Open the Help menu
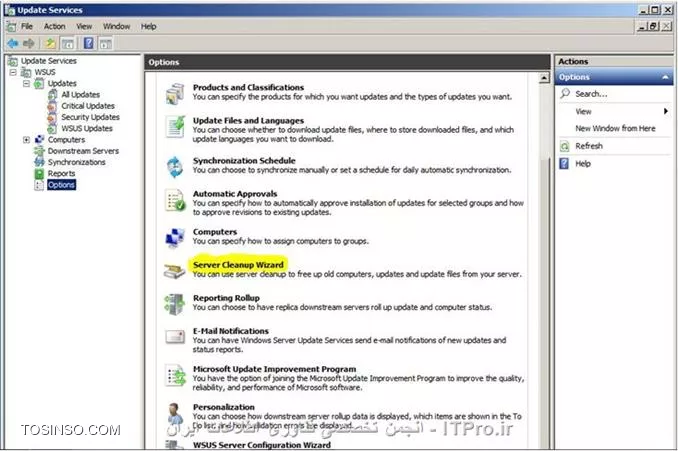Viewport: 678px width, 451px height. pos(148,26)
